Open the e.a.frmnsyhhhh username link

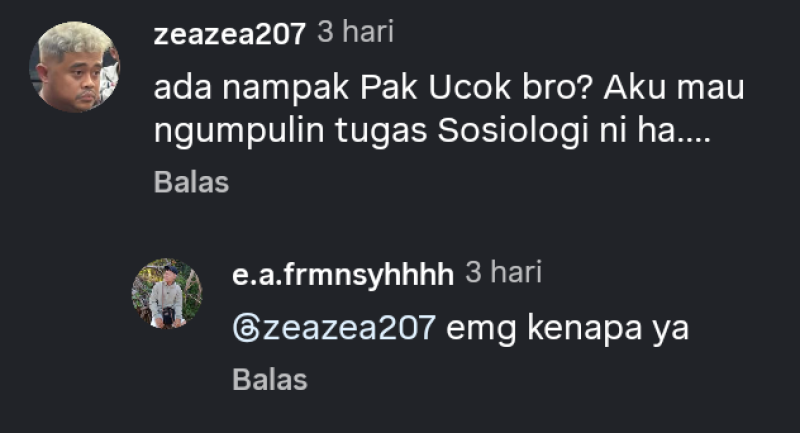[x=343, y=274]
